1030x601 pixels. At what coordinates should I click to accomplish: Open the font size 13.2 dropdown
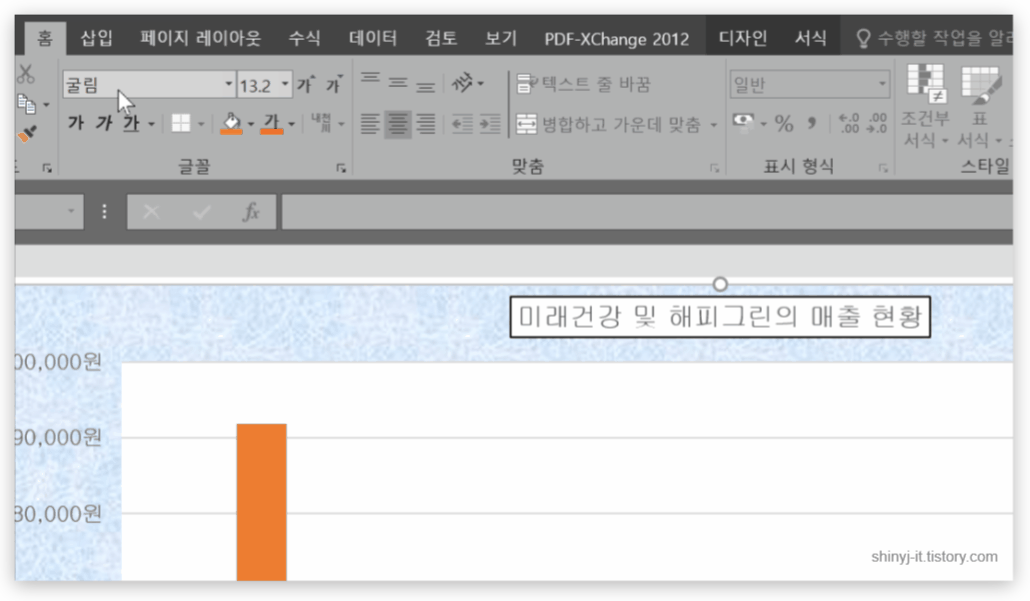click(x=284, y=85)
